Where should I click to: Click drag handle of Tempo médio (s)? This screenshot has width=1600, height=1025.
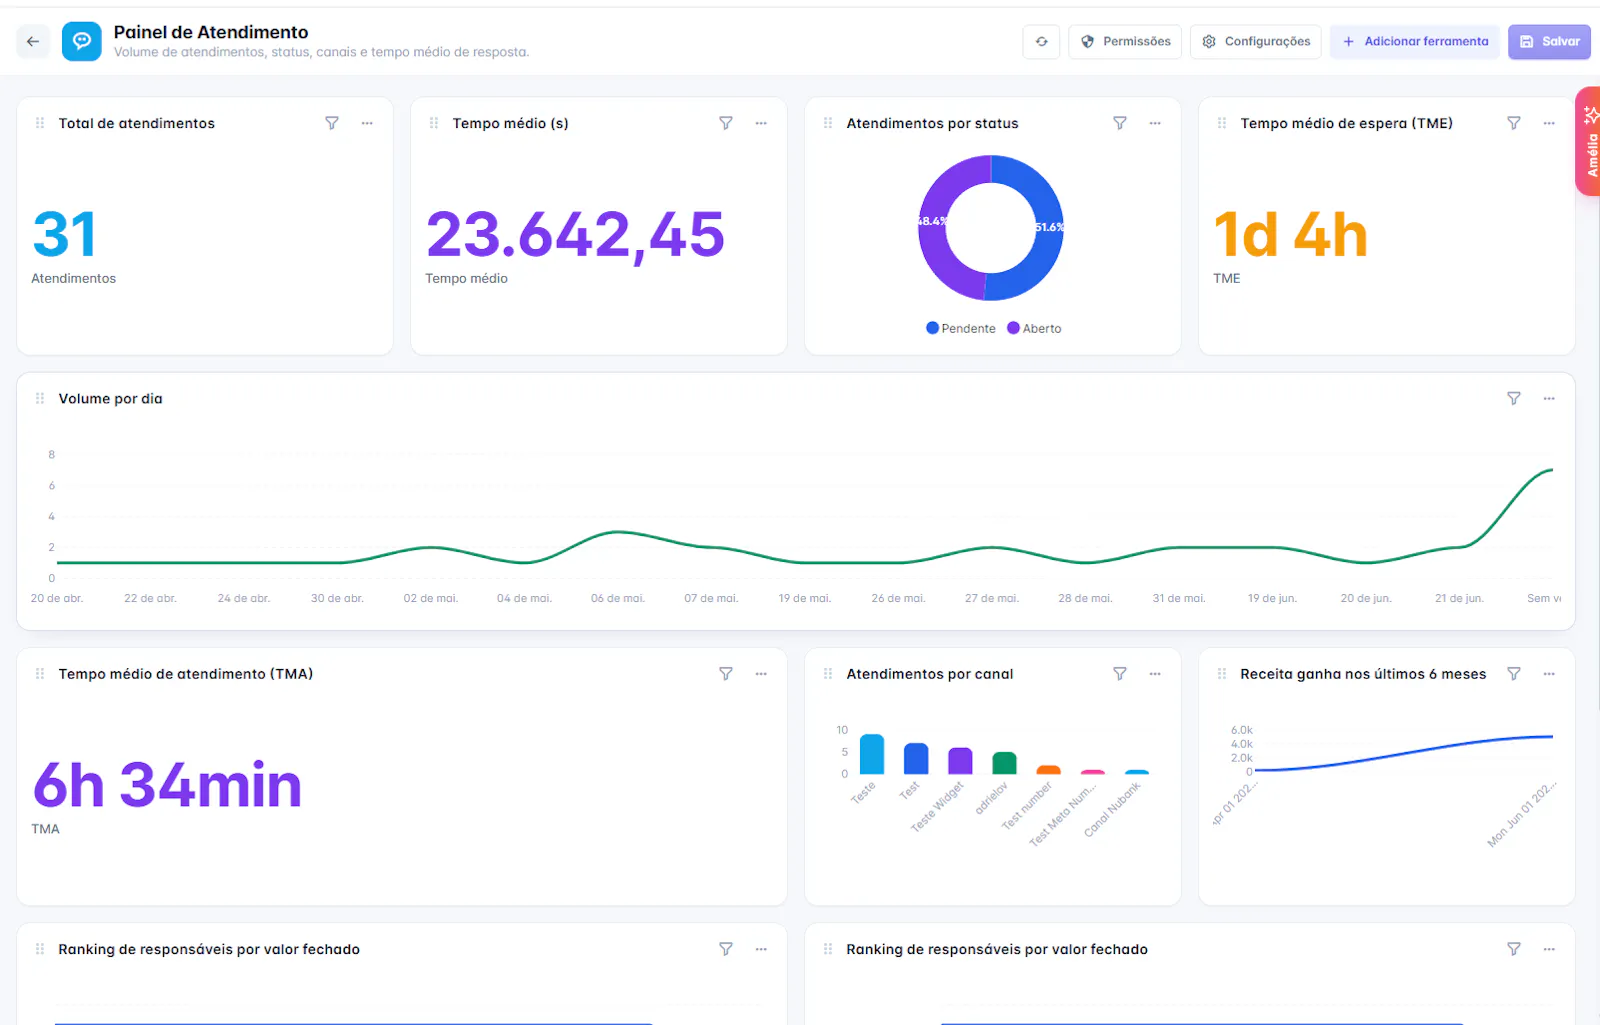coord(434,123)
